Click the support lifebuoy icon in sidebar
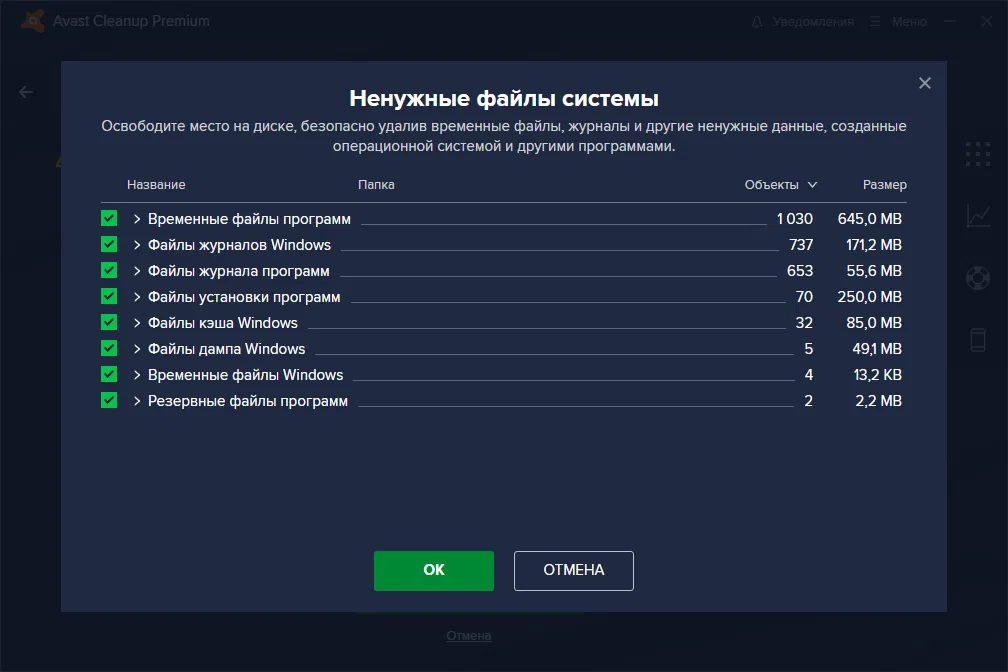This screenshot has width=1008, height=672. click(x=976, y=277)
